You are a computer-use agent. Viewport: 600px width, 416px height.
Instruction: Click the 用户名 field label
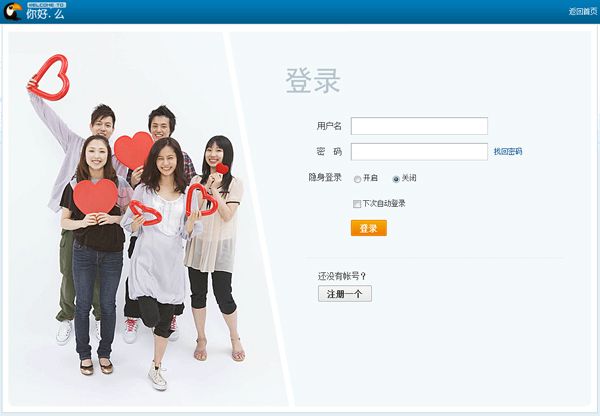[x=329, y=126]
